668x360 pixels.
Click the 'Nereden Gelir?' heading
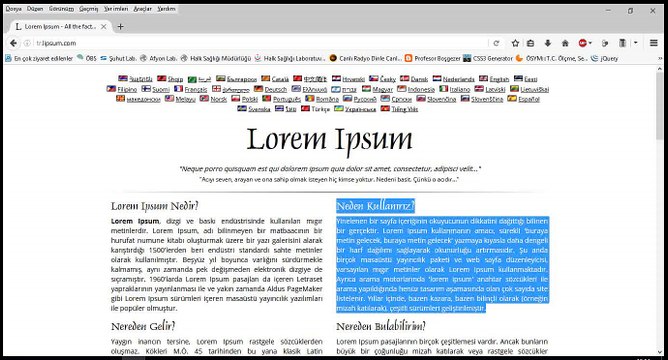point(143,326)
